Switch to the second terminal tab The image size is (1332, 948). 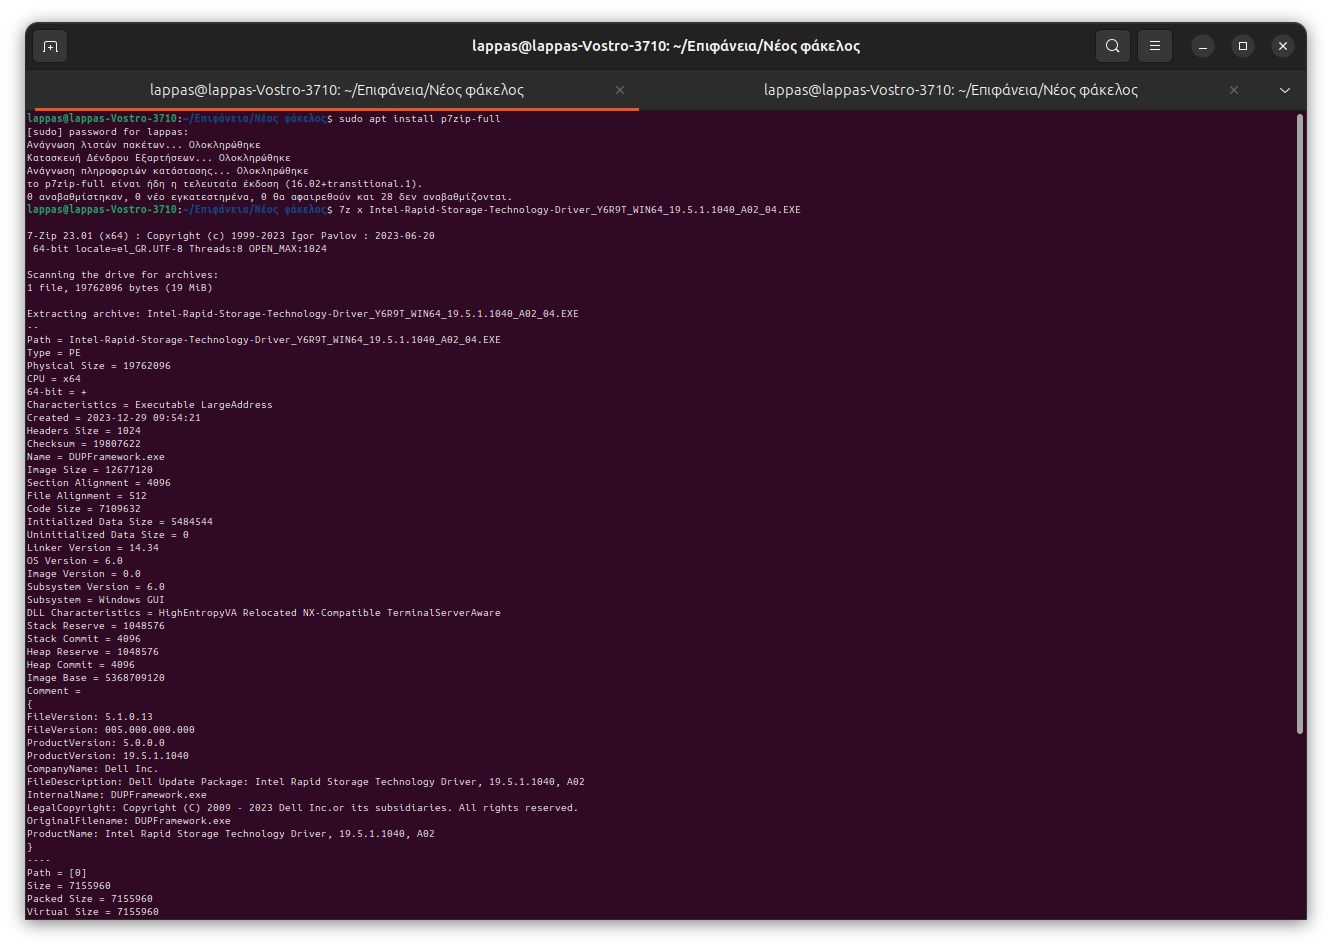[x=950, y=90]
